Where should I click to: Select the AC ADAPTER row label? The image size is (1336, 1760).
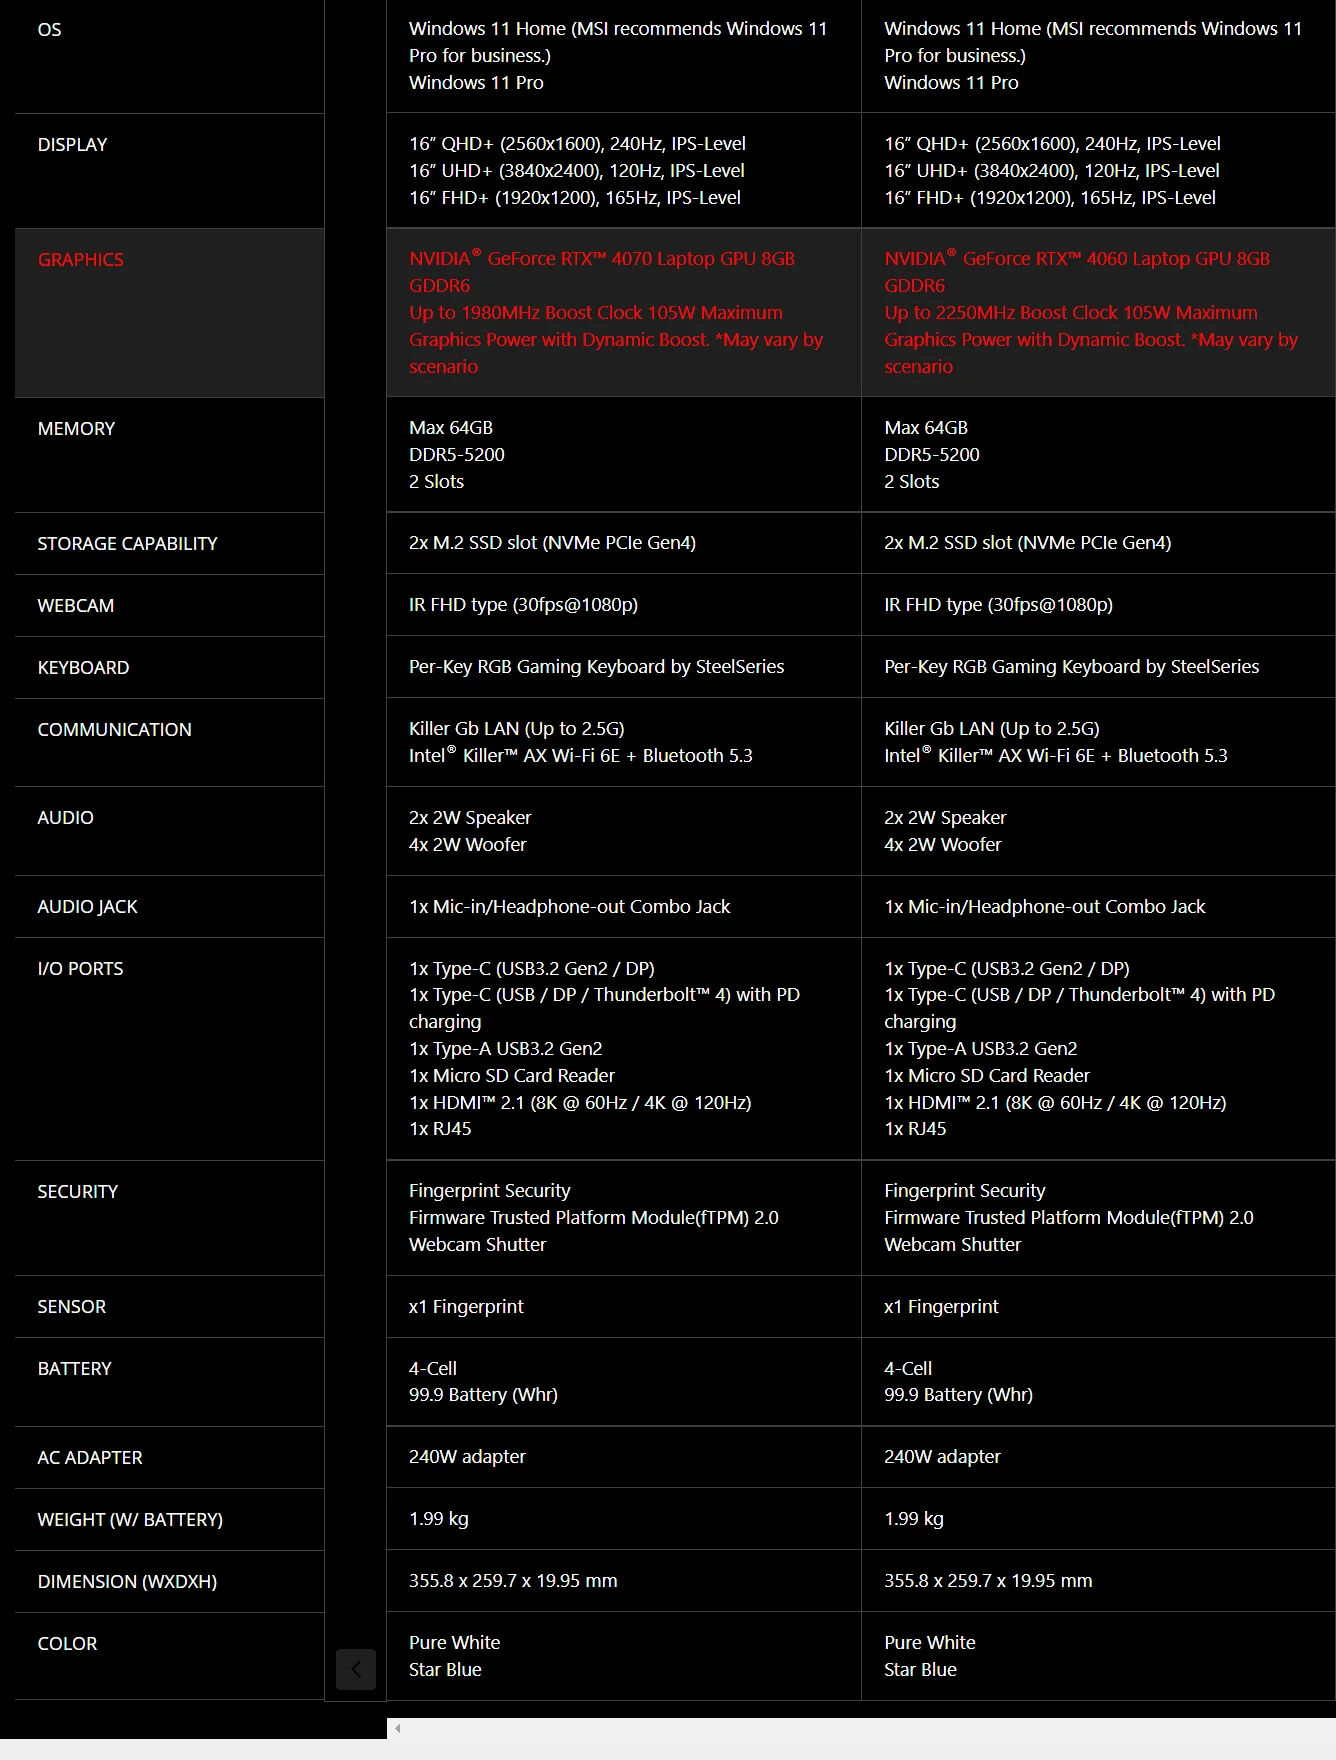click(90, 1458)
